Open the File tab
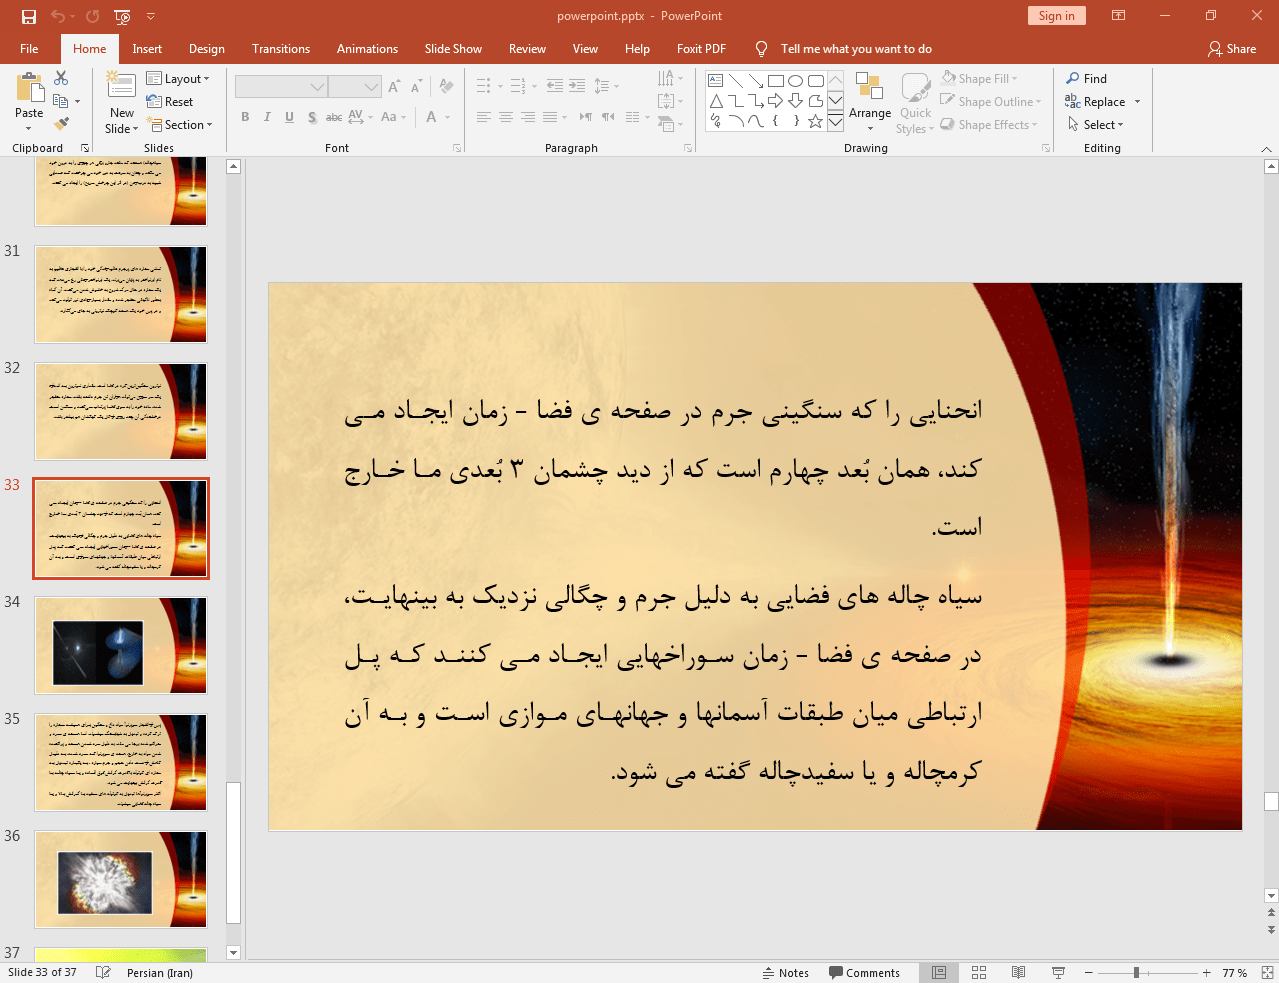Viewport: 1279px width, 983px height. pyautogui.click(x=29, y=49)
